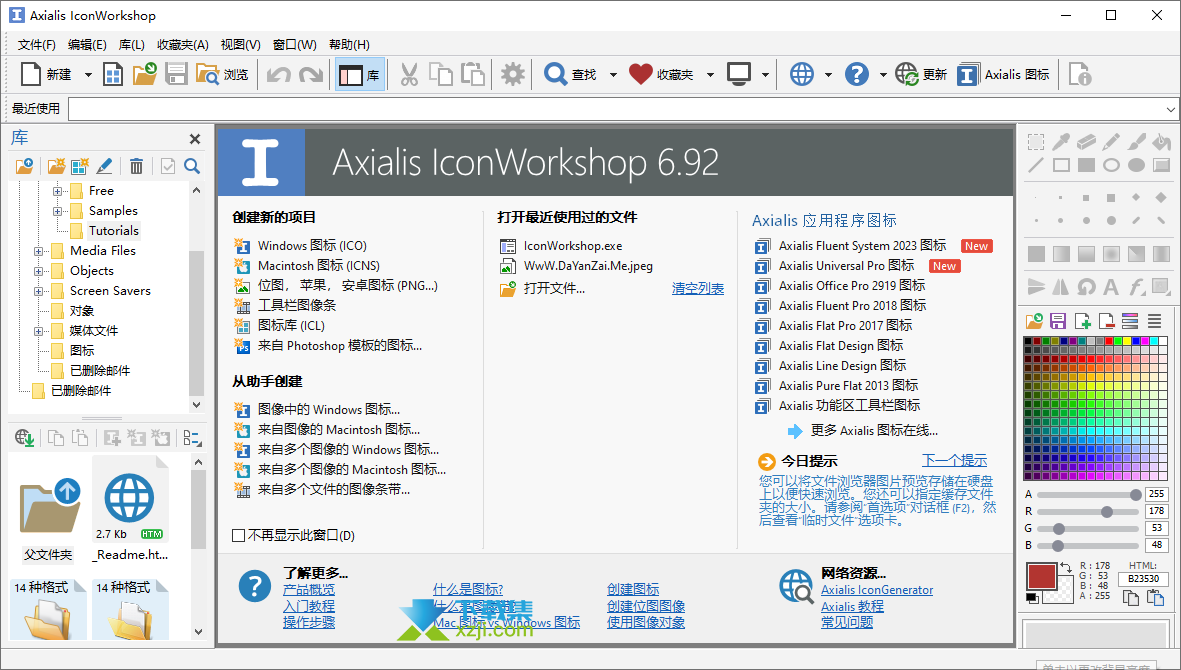Screen dimensions: 1181x670
Task: Select the Samples folder in tree
Action: pyautogui.click(x=113, y=211)
